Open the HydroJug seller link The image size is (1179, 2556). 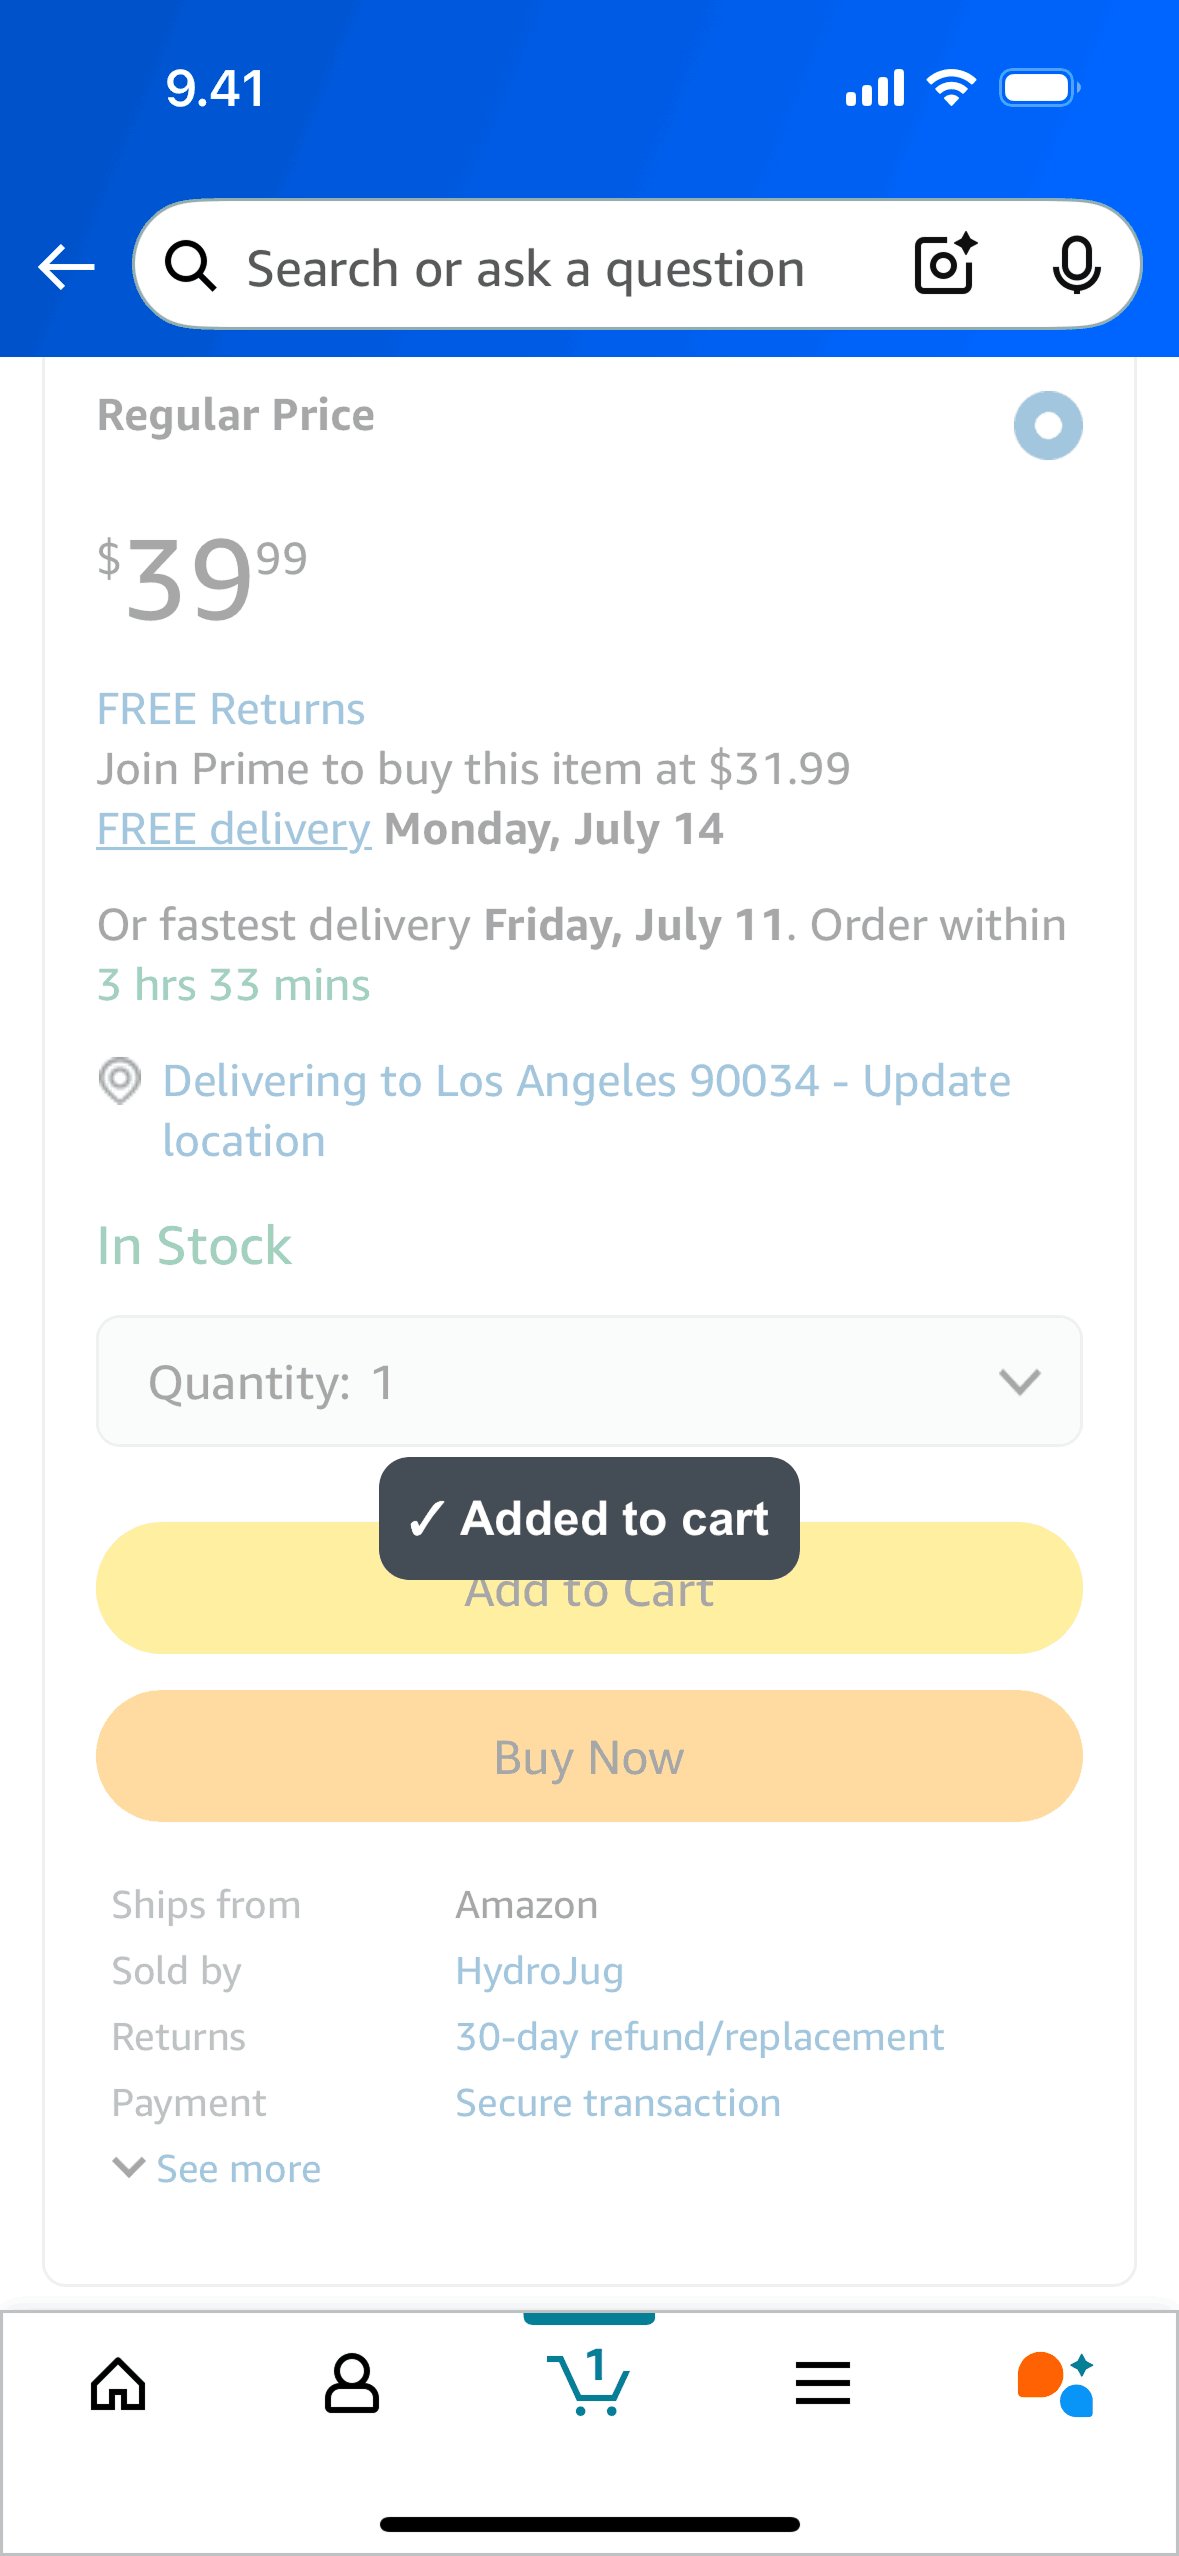540,1971
